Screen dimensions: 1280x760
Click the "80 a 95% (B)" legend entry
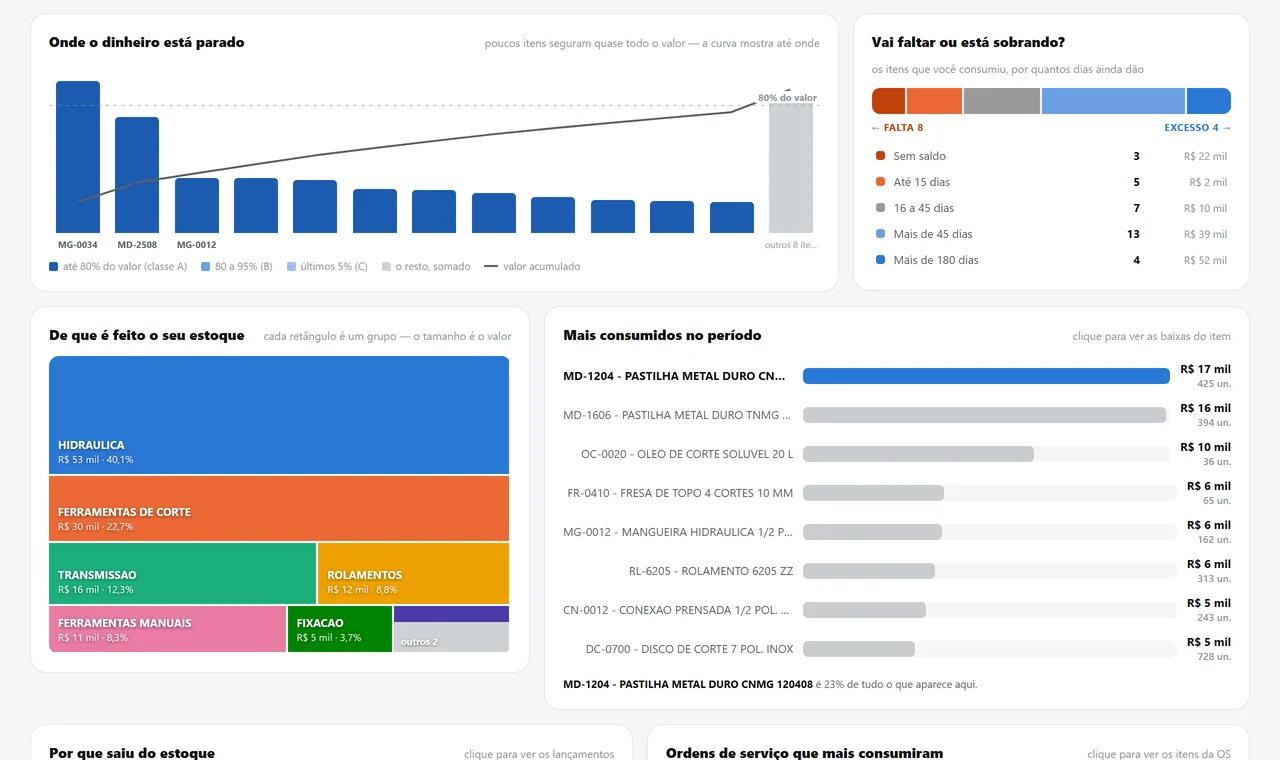(x=236, y=267)
